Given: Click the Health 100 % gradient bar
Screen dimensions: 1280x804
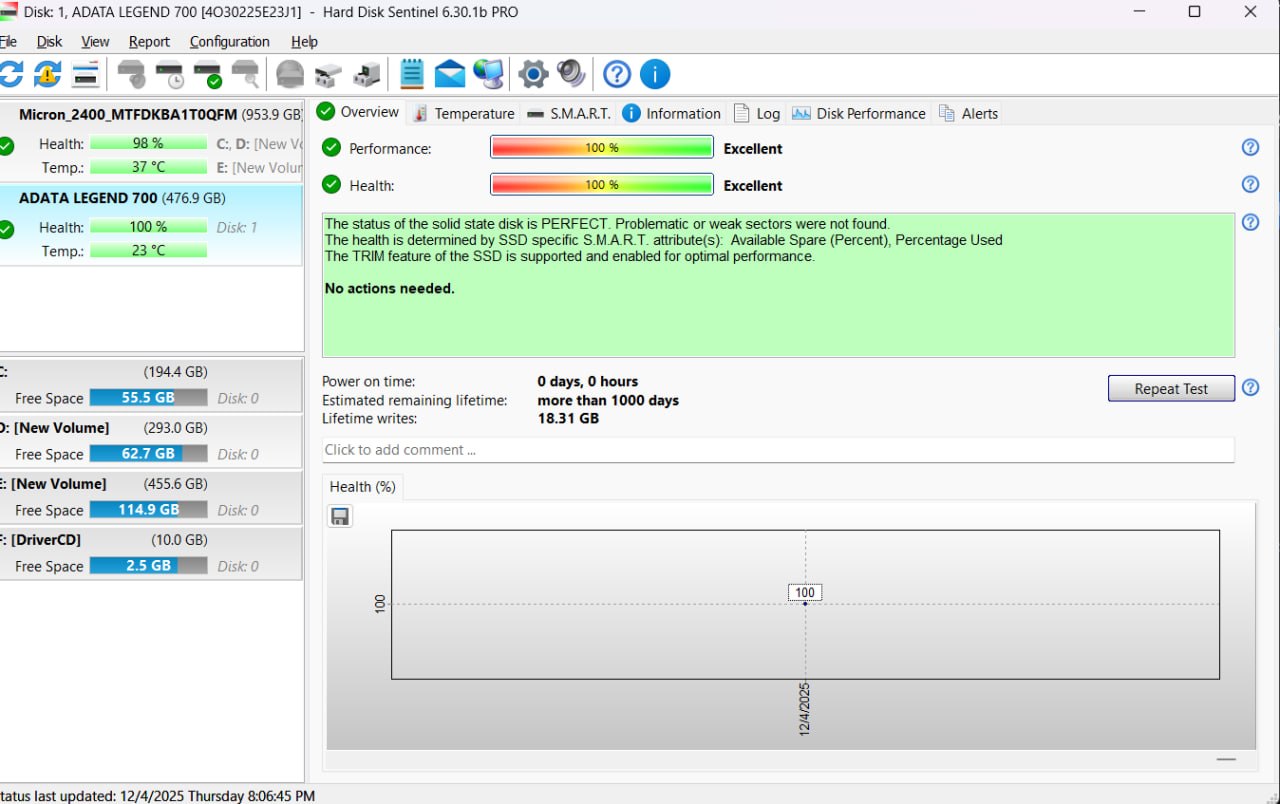Looking at the screenshot, I should click(601, 185).
